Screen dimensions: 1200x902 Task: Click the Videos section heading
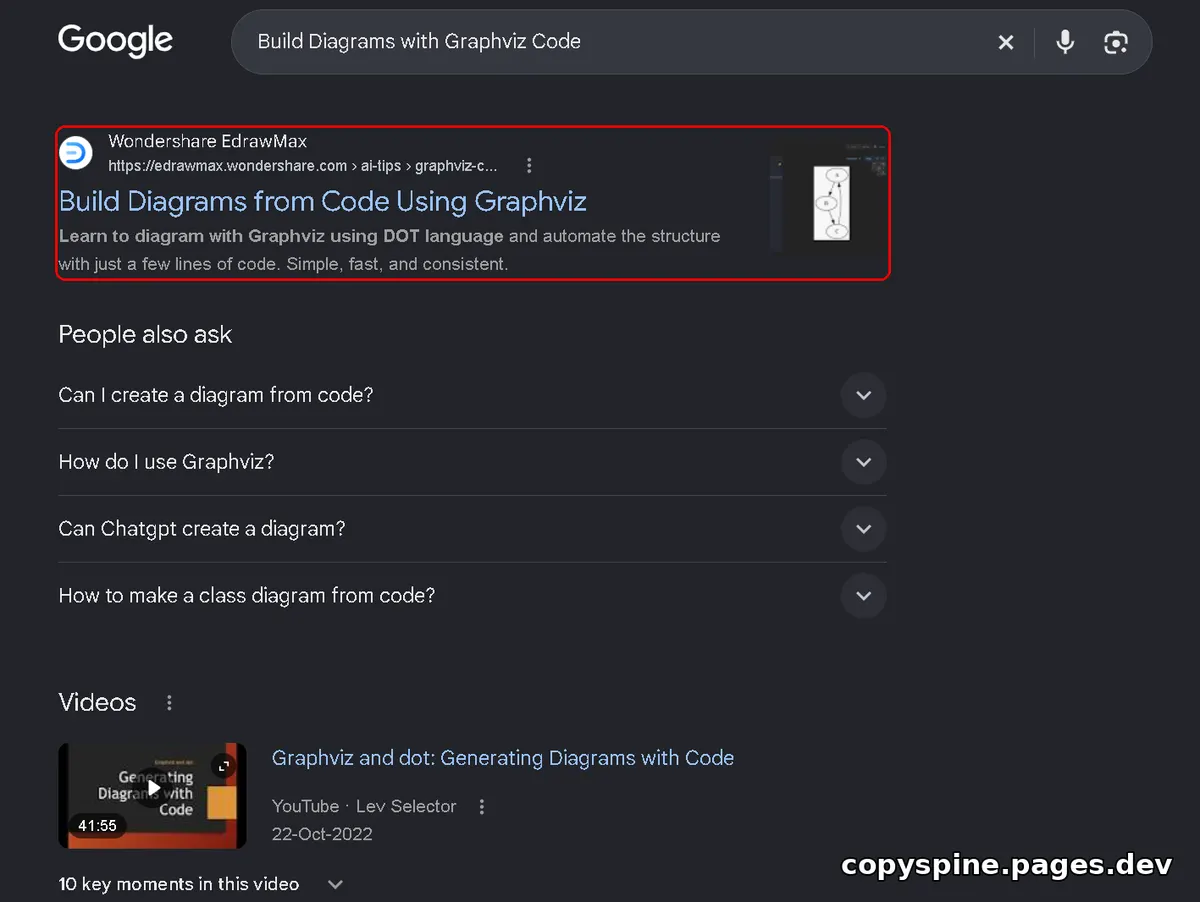pos(97,702)
